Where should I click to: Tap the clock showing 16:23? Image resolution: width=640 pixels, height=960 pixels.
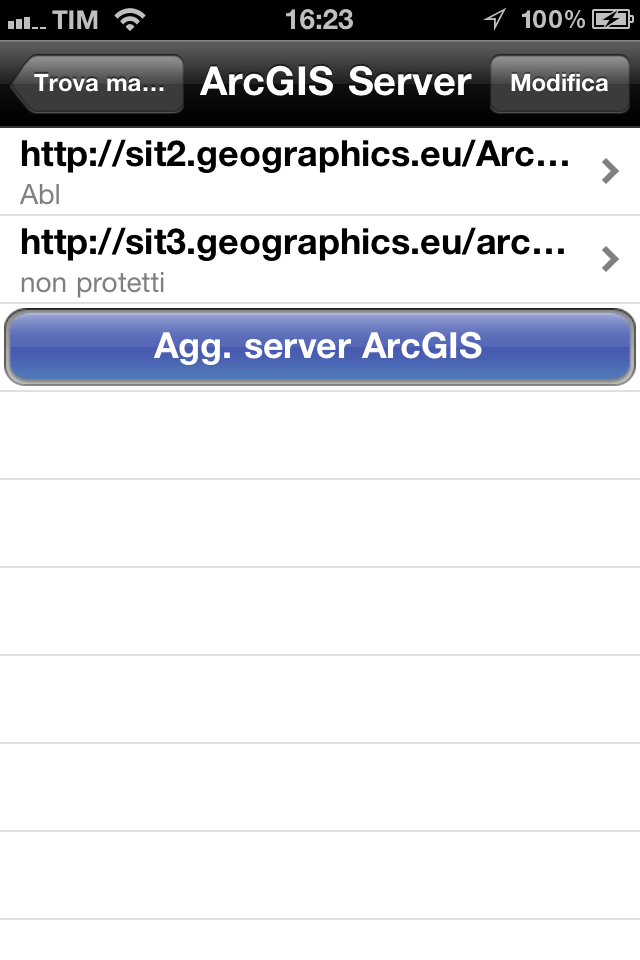coord(320,18)
